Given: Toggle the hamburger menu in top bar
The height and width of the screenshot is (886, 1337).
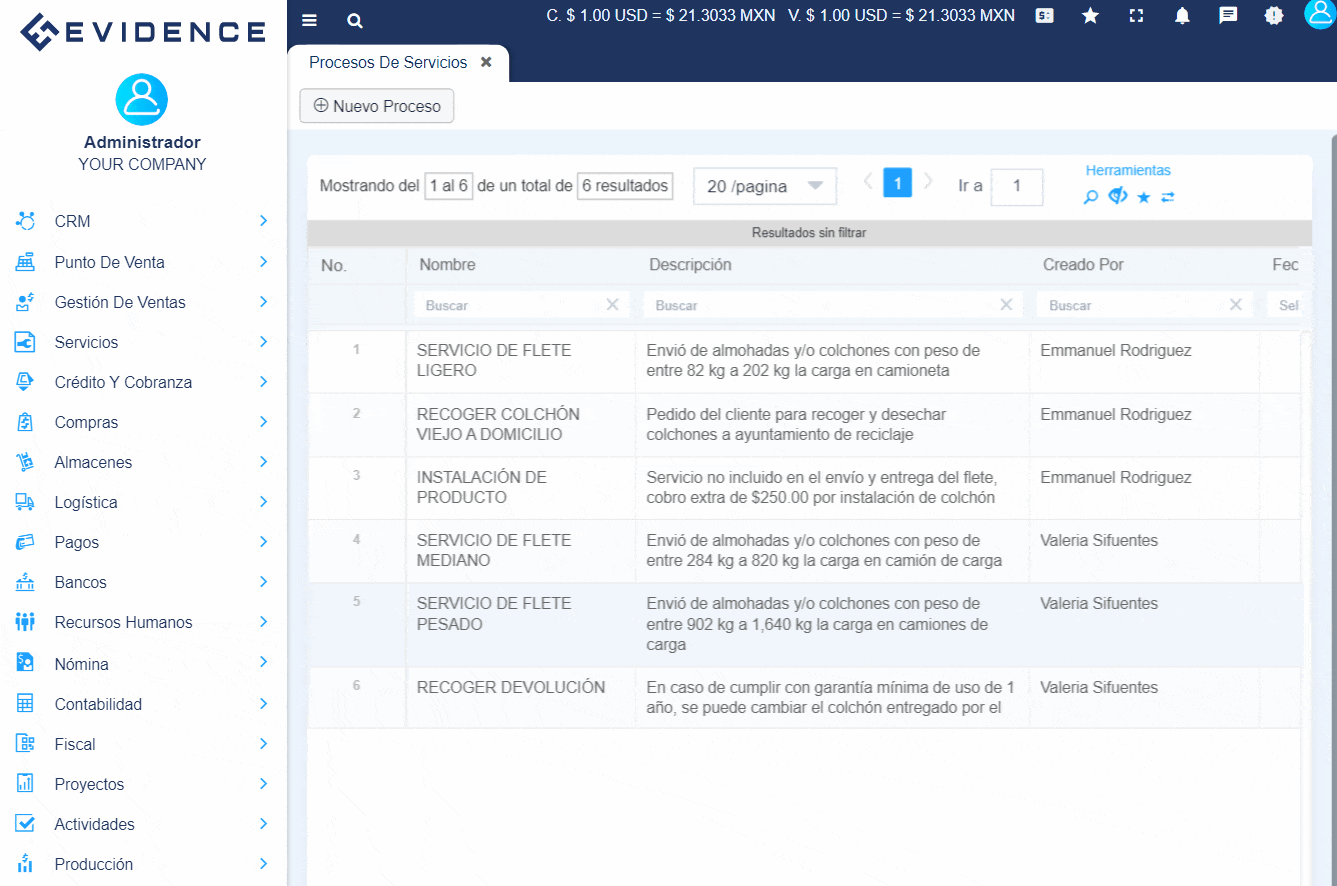Looking at the screenshot, I should pyautogui.click(x=309, y=20).
